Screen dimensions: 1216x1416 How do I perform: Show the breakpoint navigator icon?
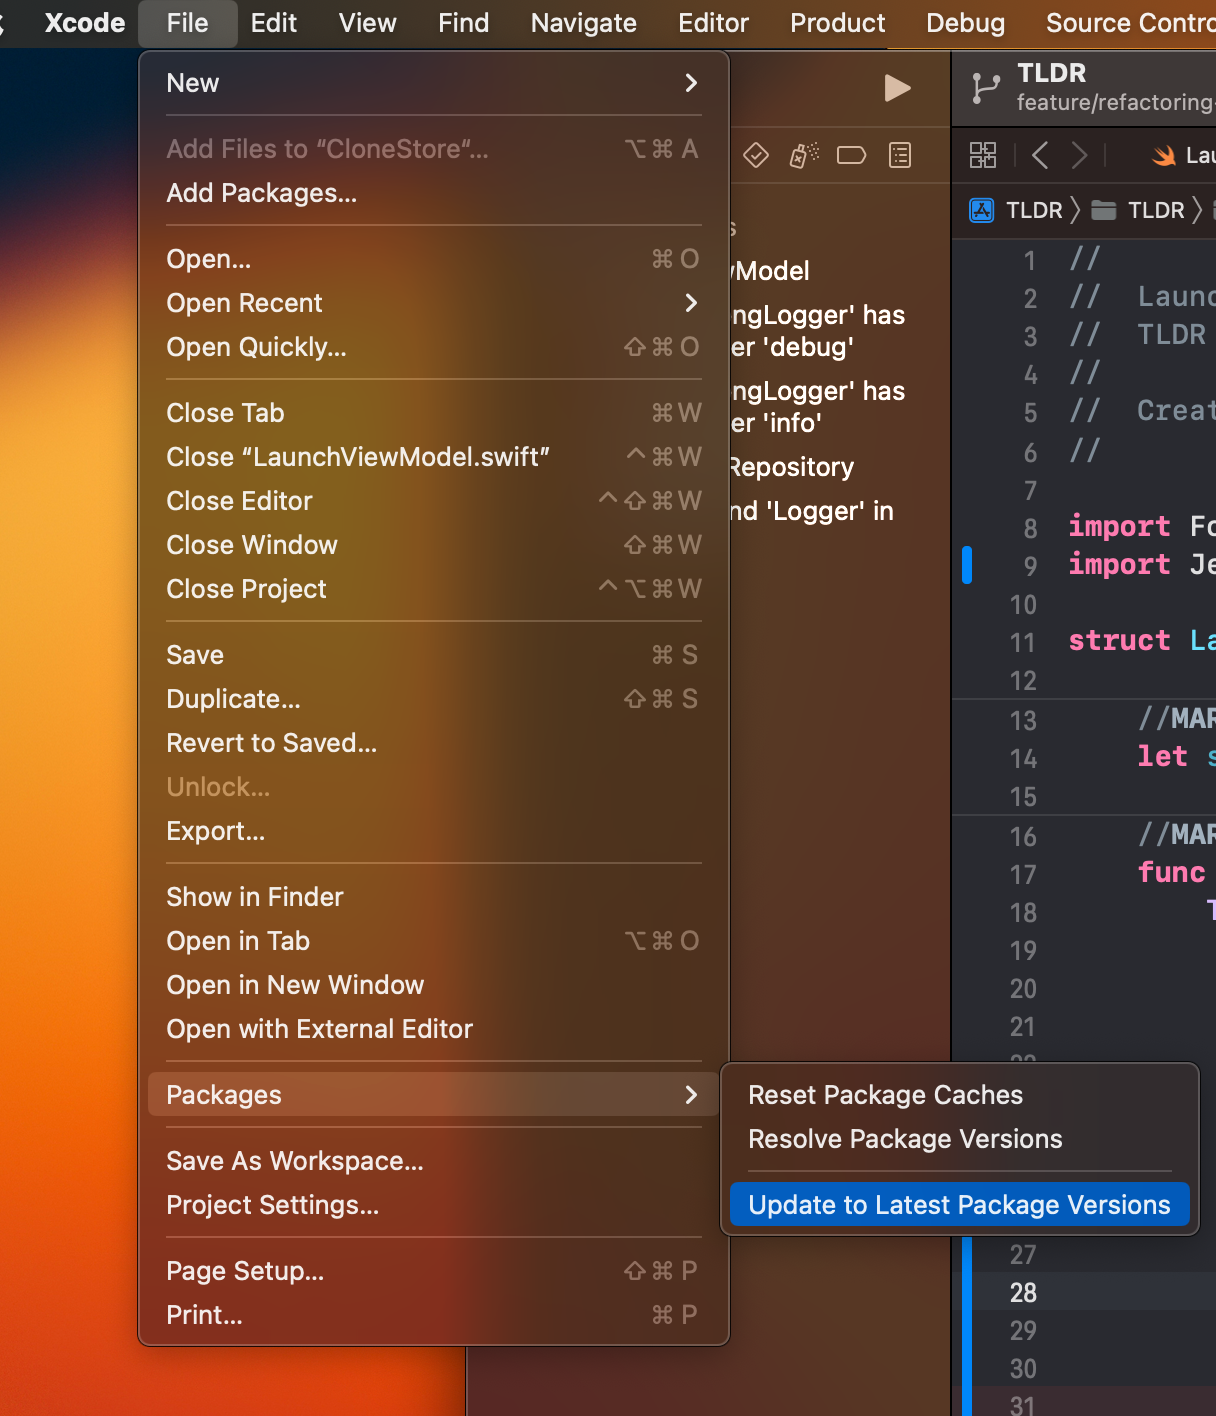point(851,155)
